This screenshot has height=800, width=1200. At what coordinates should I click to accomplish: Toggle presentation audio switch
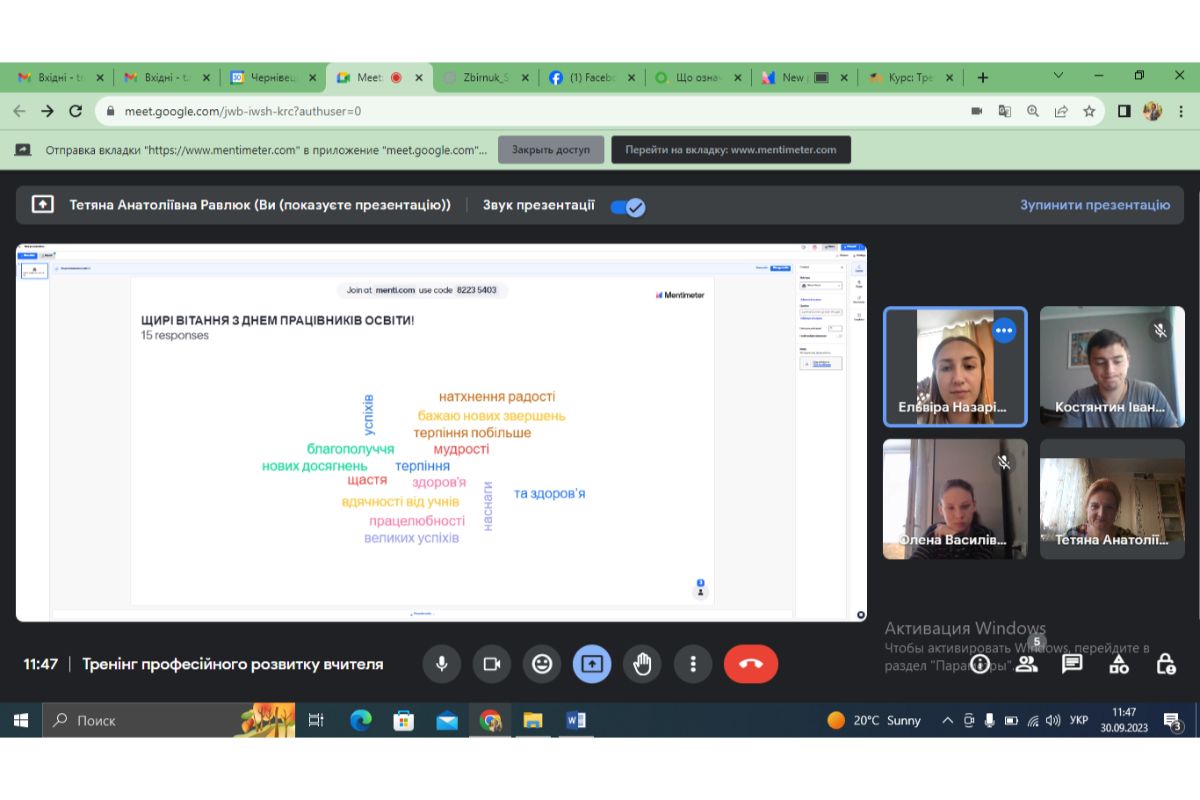pyautogui.click(x=628, y=206)
